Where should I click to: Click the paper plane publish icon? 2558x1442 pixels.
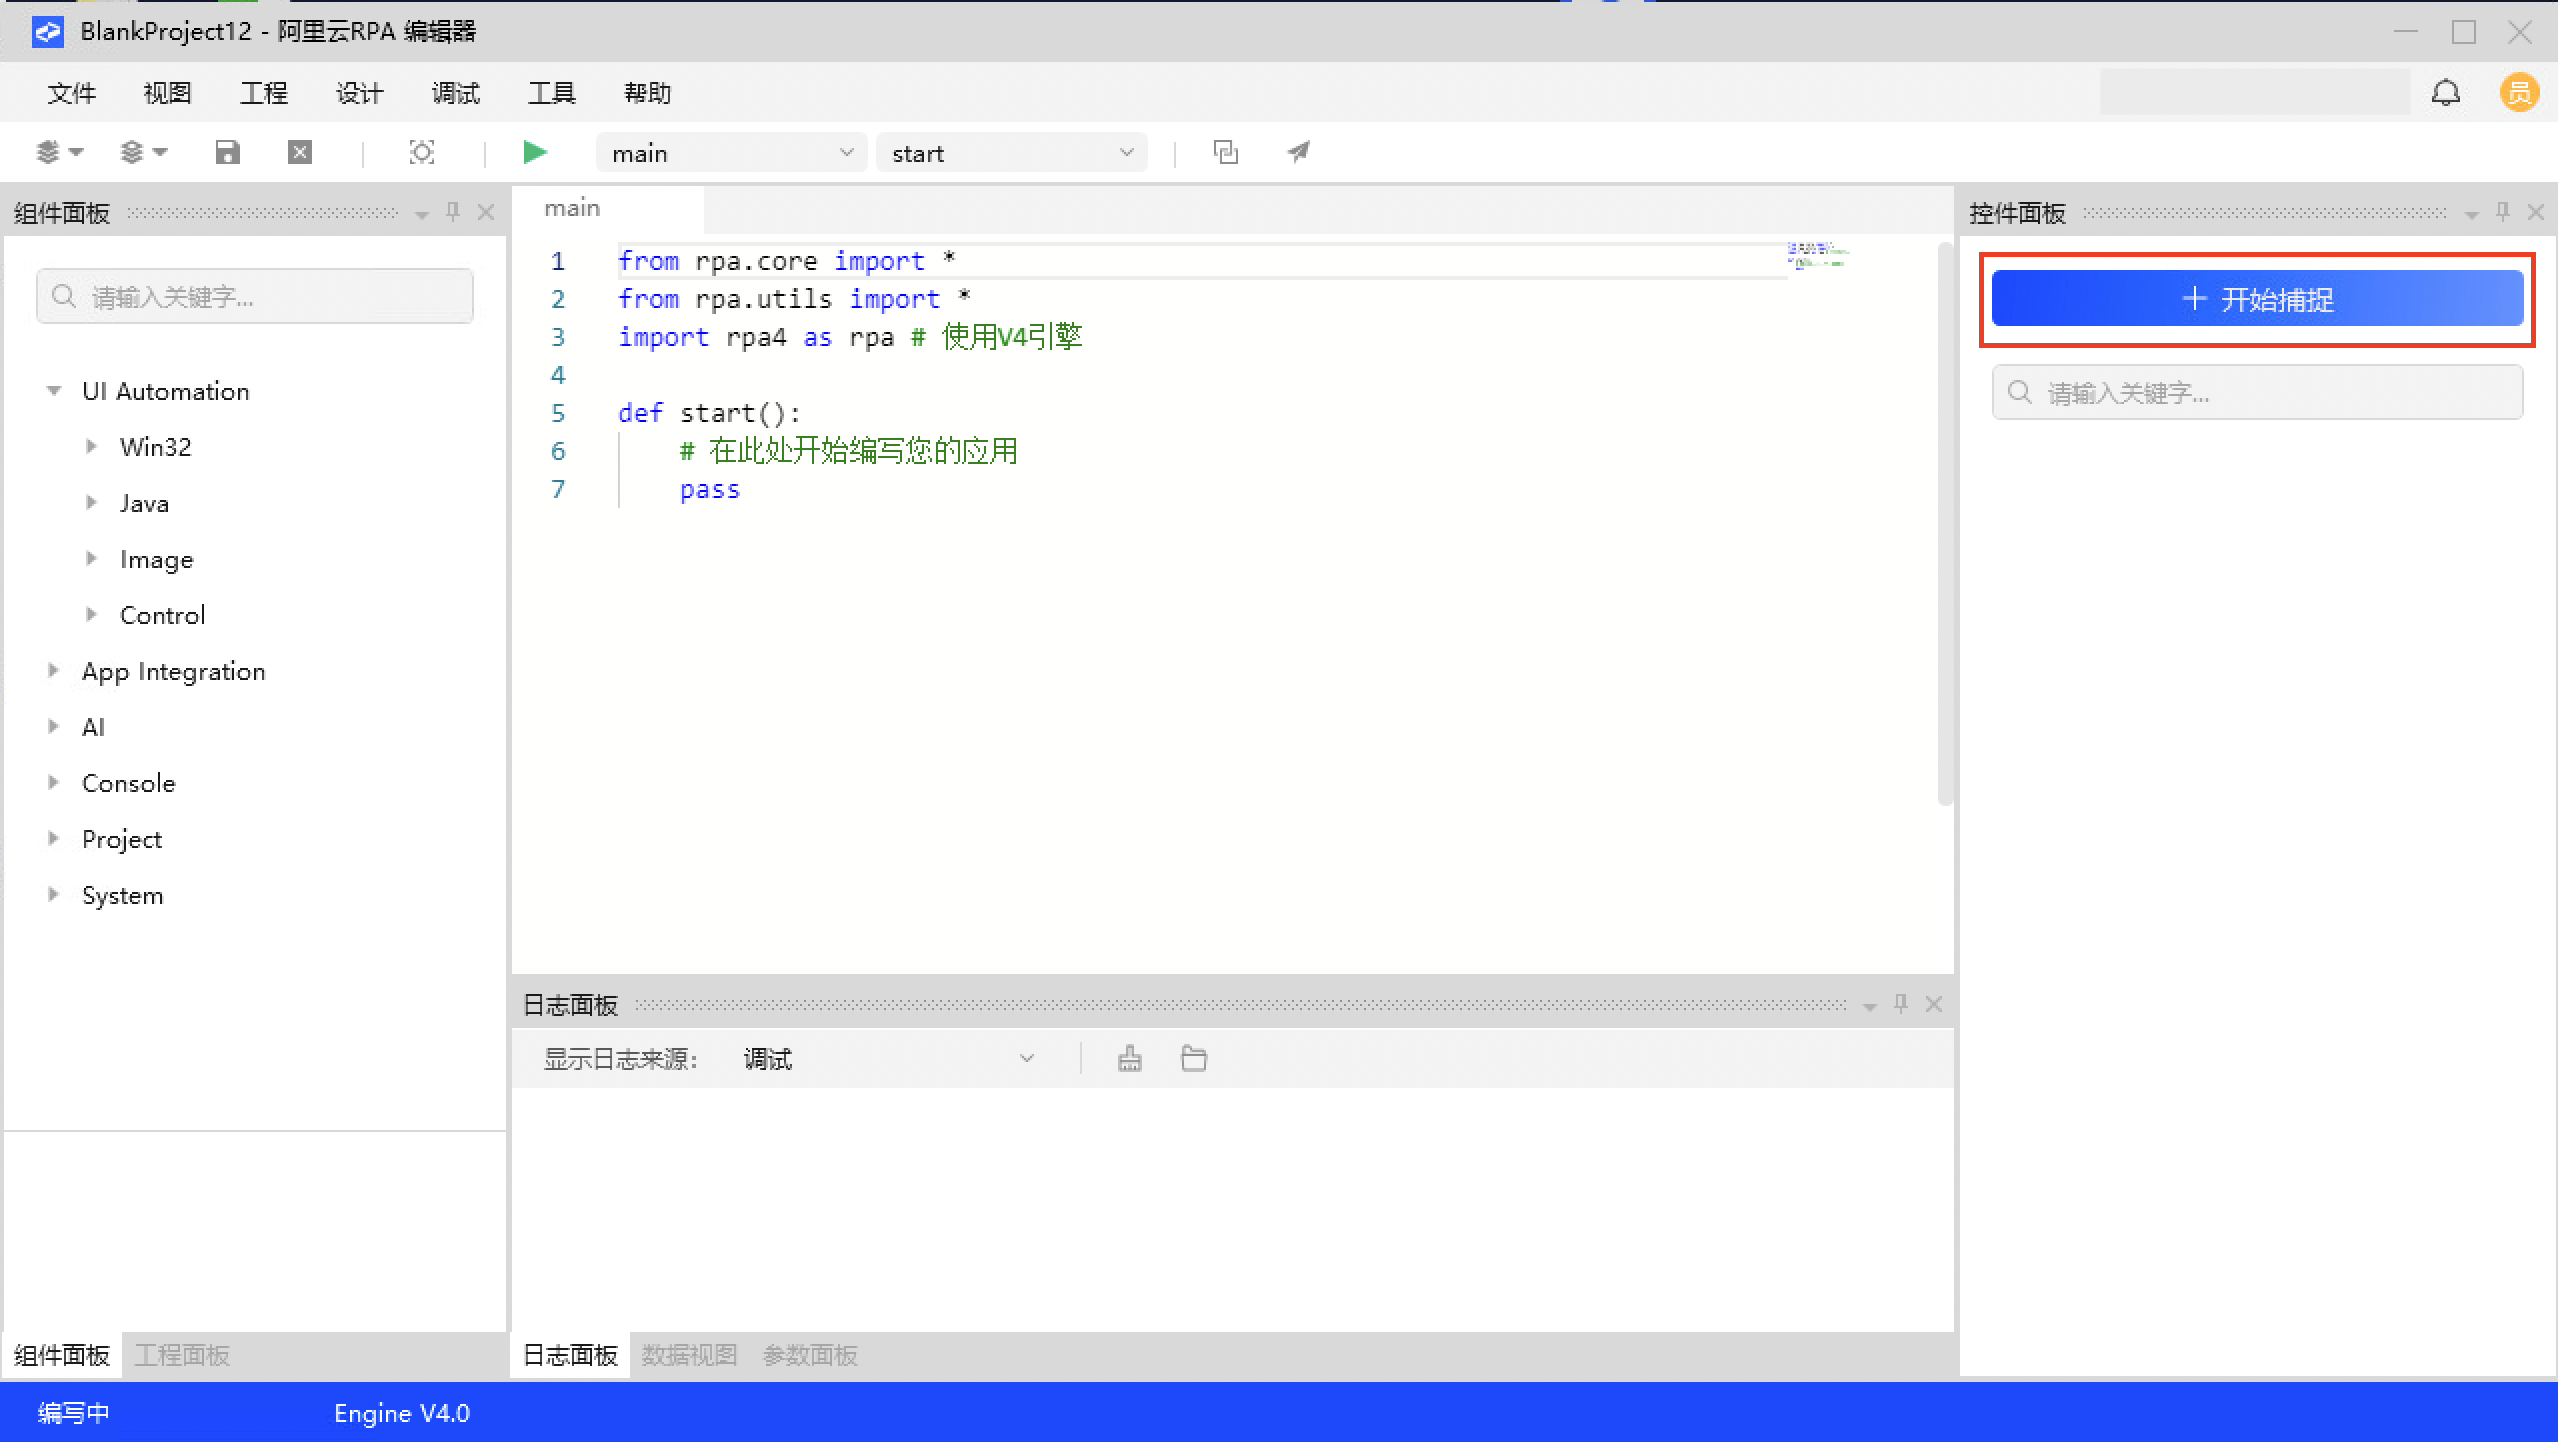(x=1298, y=152)
